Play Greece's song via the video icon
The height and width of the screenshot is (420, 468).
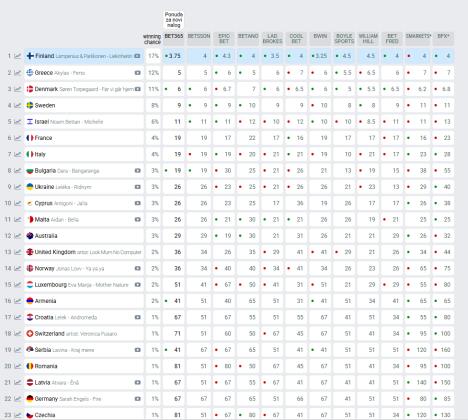[x=137, y=73]
